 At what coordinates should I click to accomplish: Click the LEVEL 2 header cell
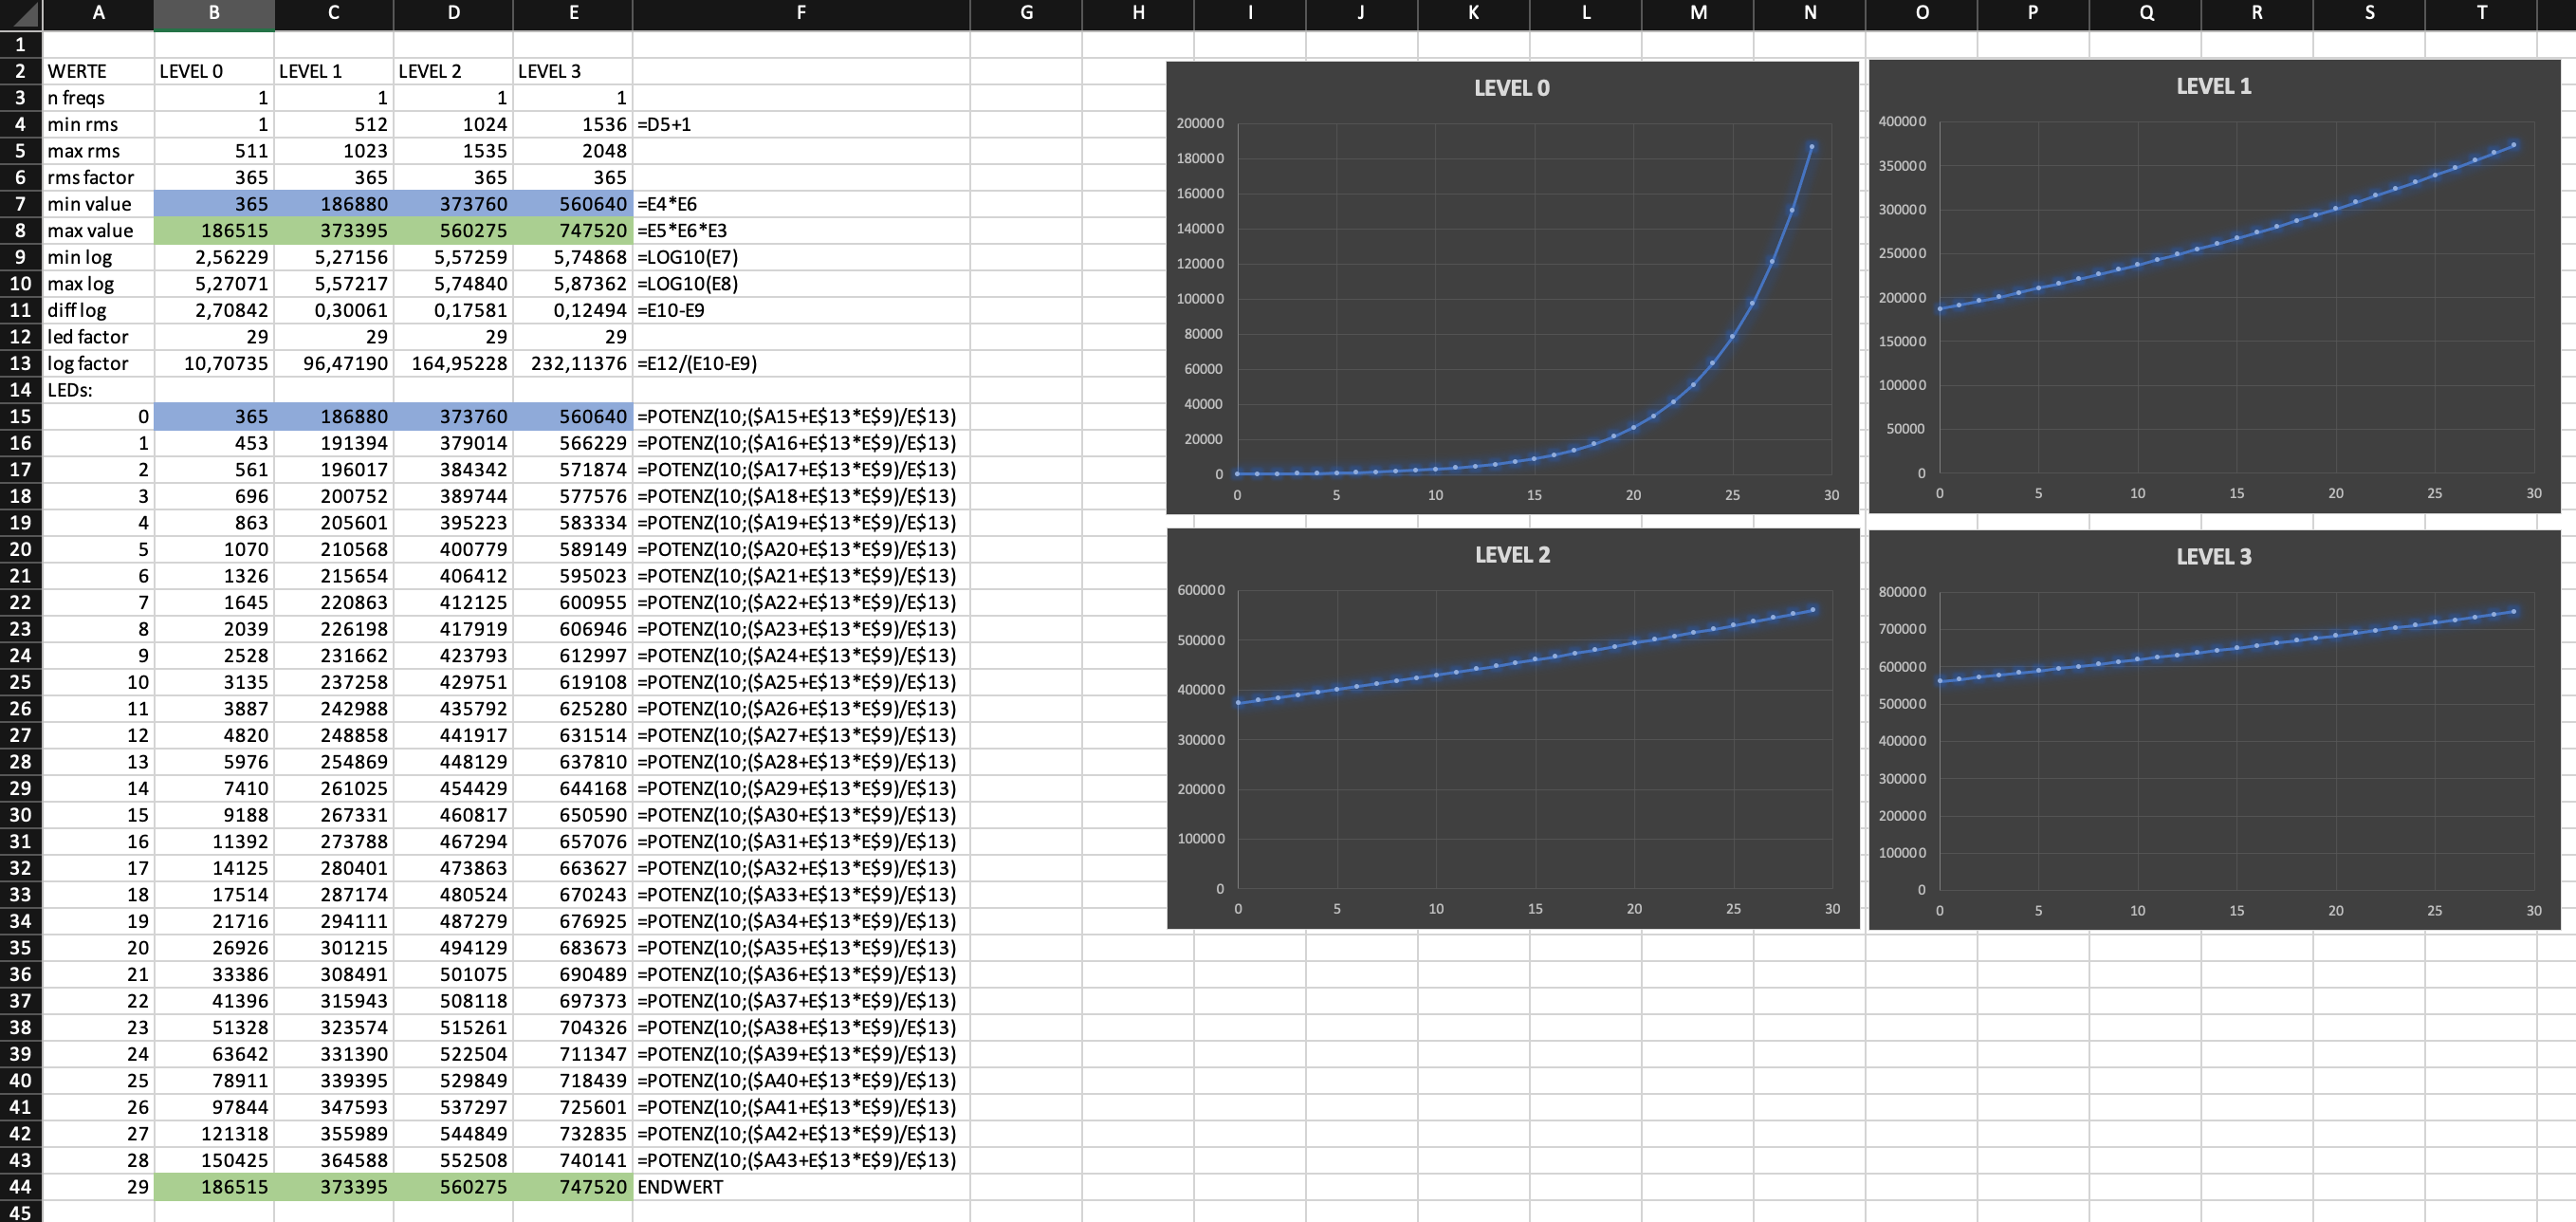453,71
